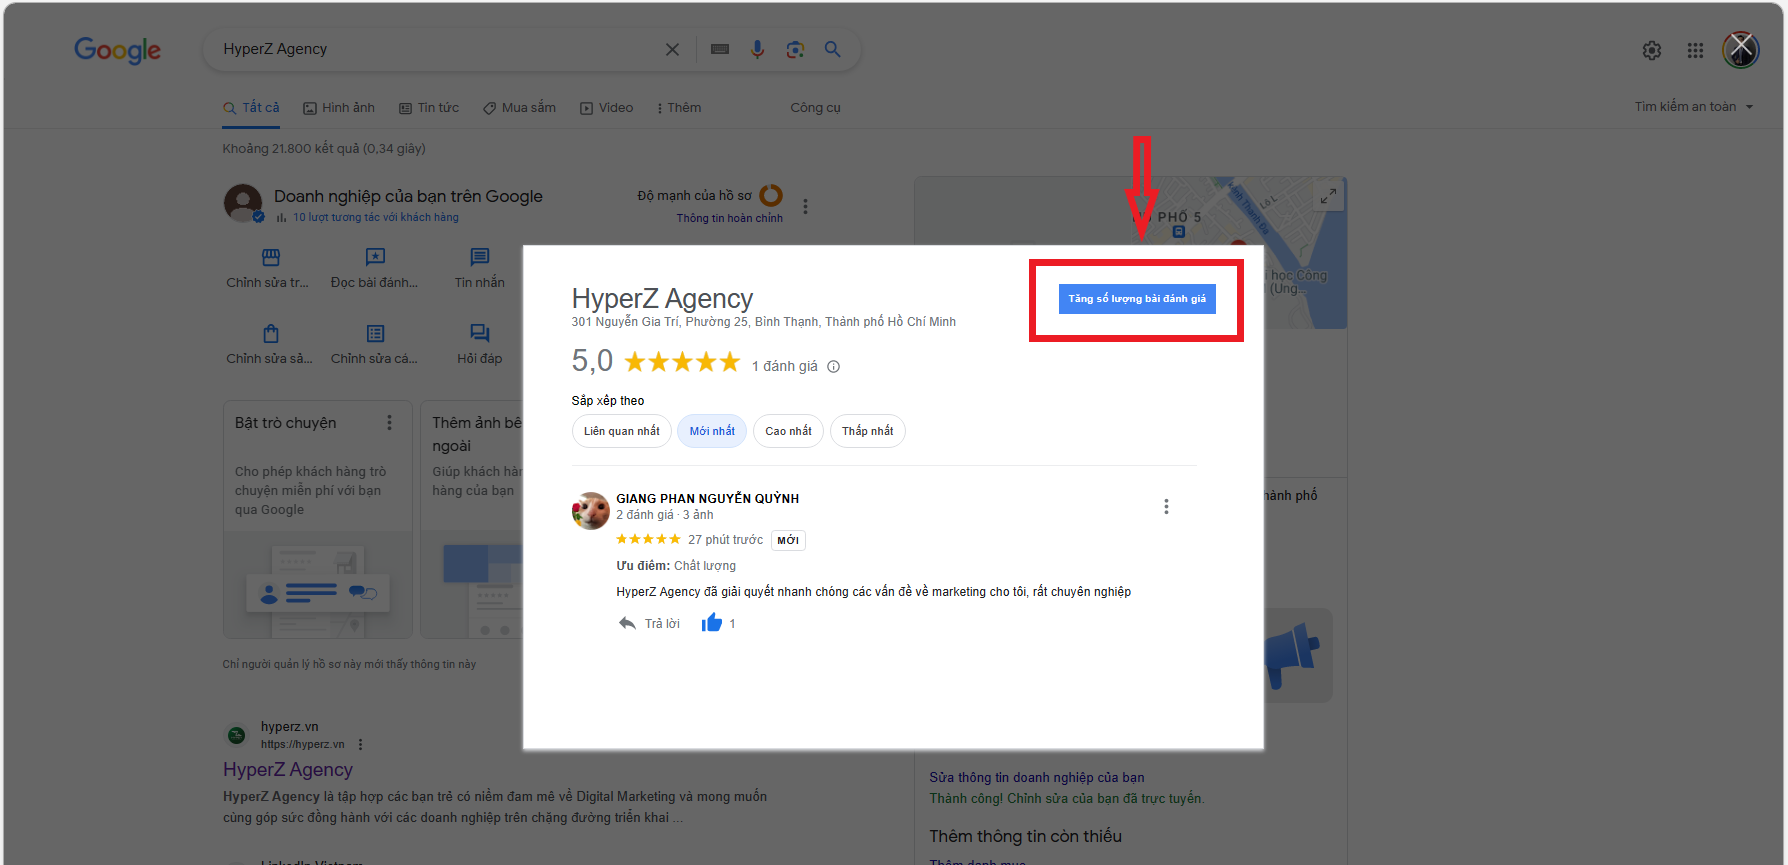
Task: Click Trả lời to reply to review
Action: coord(650,623)
